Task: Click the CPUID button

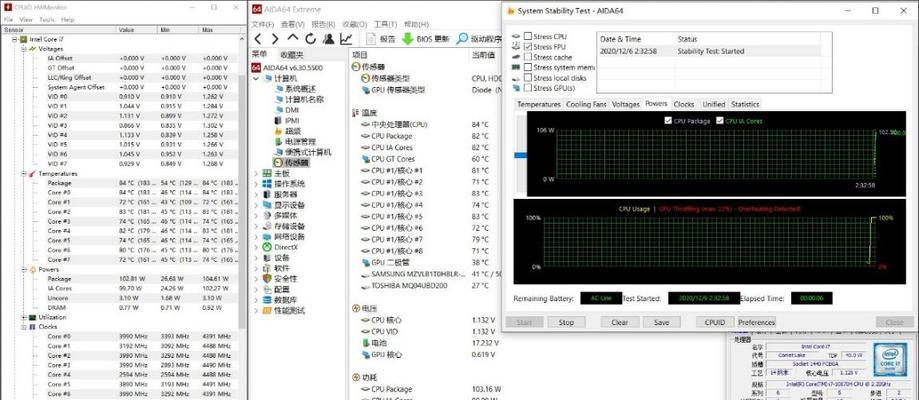Action: (715, 323)
